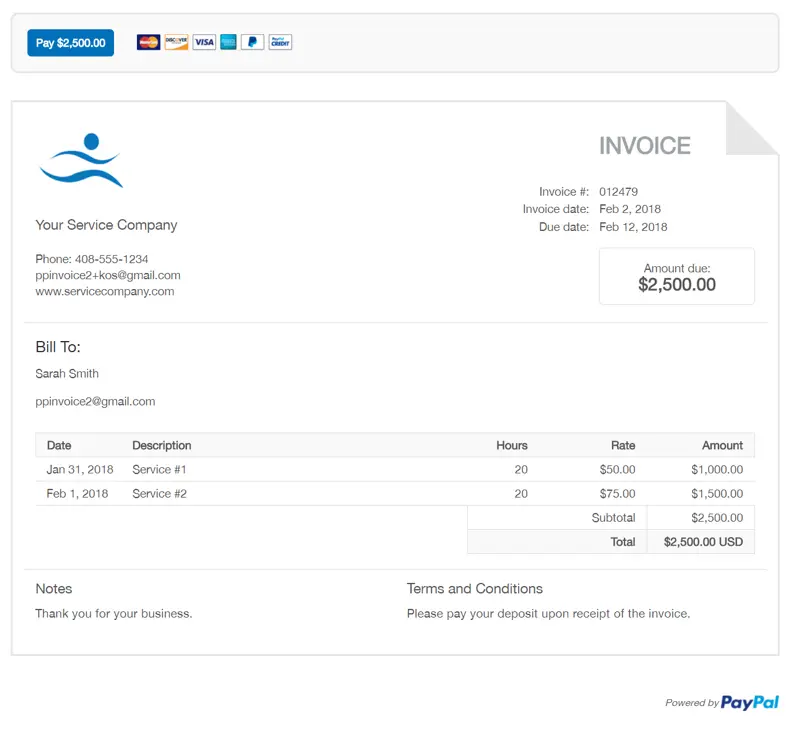Click the Notes heading
Screen dimensions: 795x737
click(x=54, y=588)
